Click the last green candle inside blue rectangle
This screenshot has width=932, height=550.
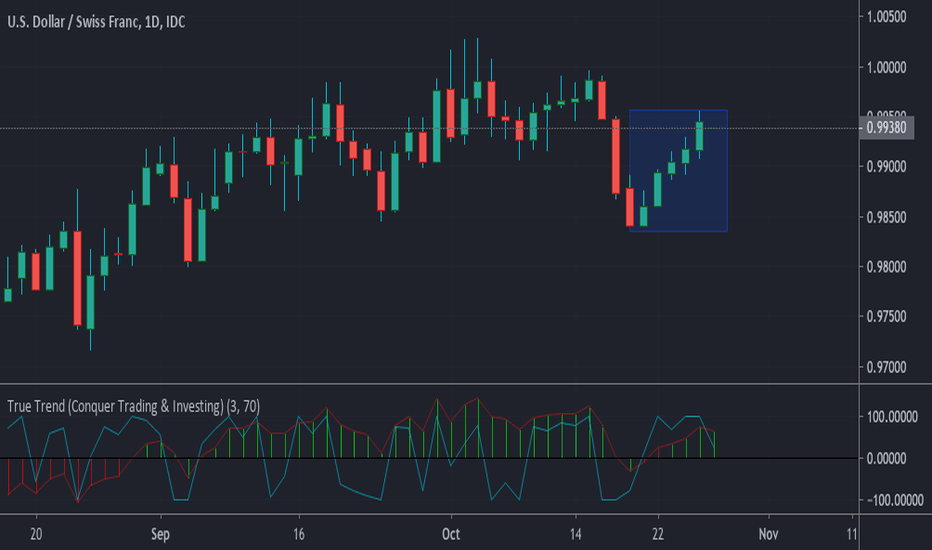(700, 136)
